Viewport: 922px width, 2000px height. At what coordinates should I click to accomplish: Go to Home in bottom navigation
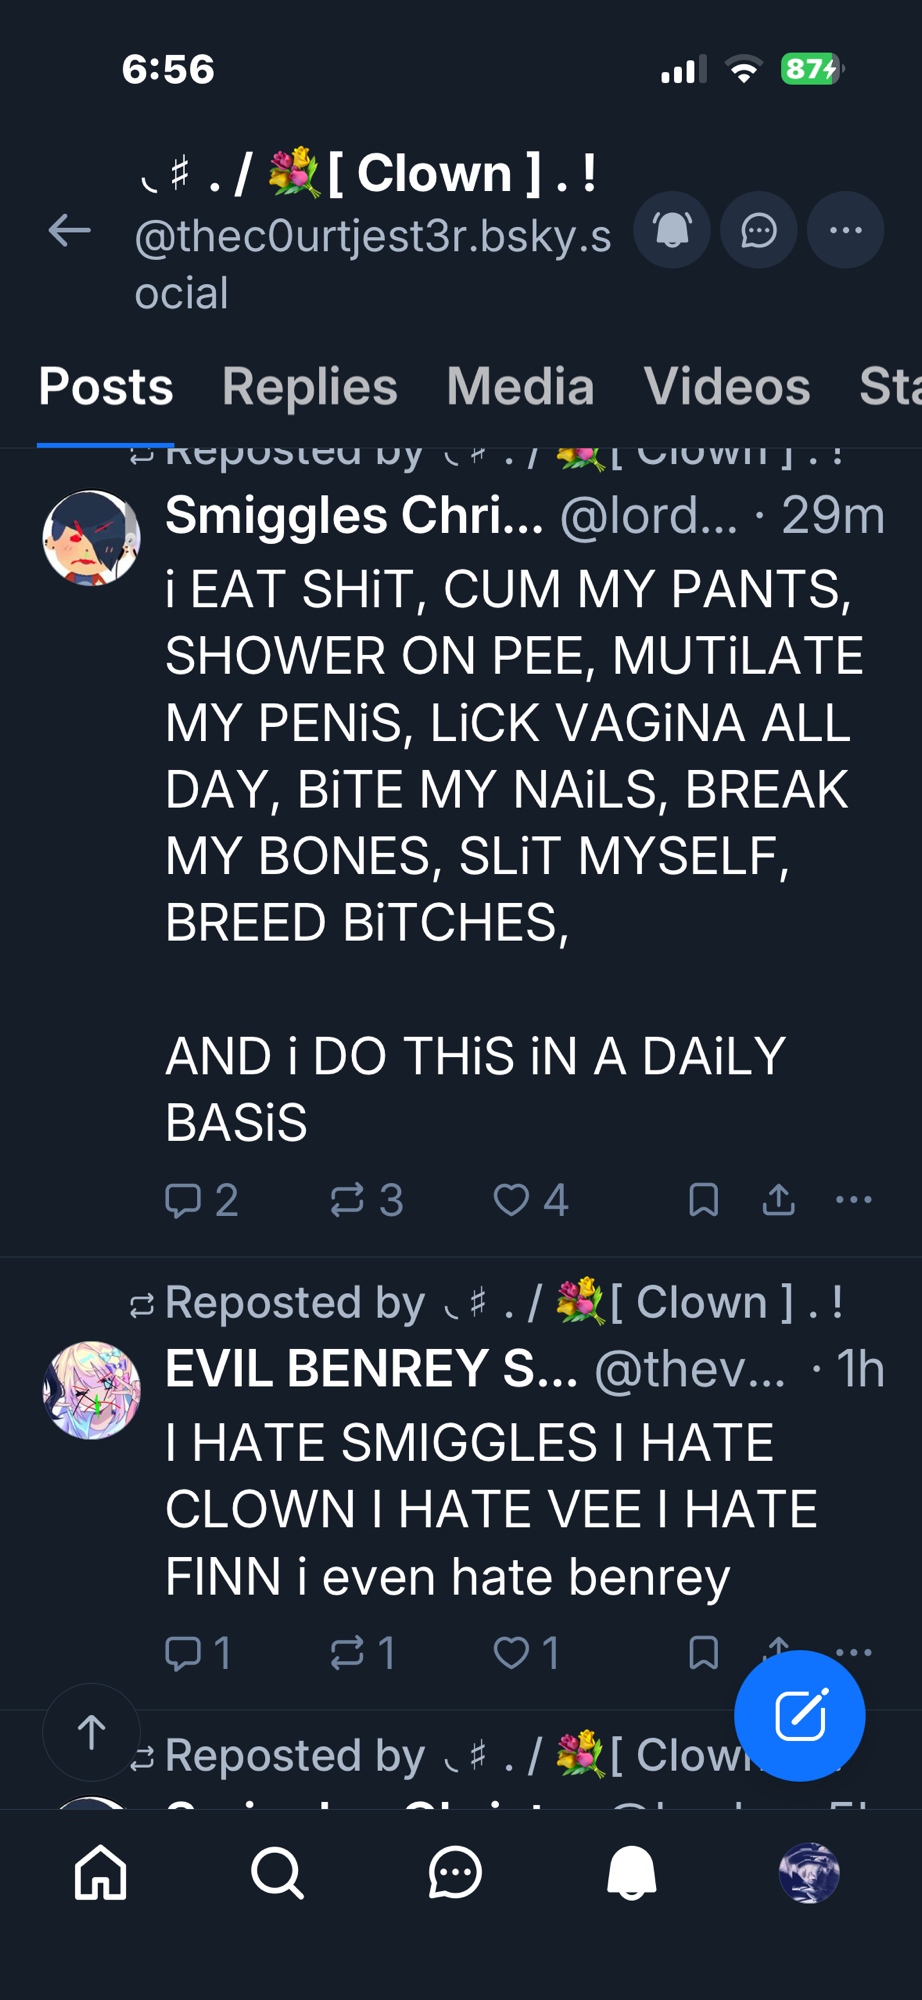(x=101, y=1873)
